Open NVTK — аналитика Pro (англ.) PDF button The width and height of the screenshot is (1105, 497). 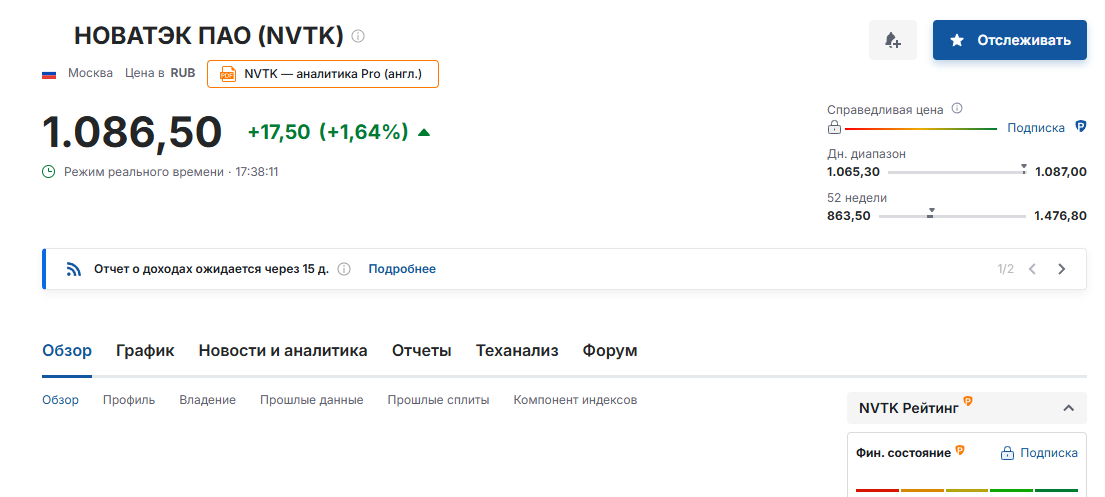pos(323,73)
